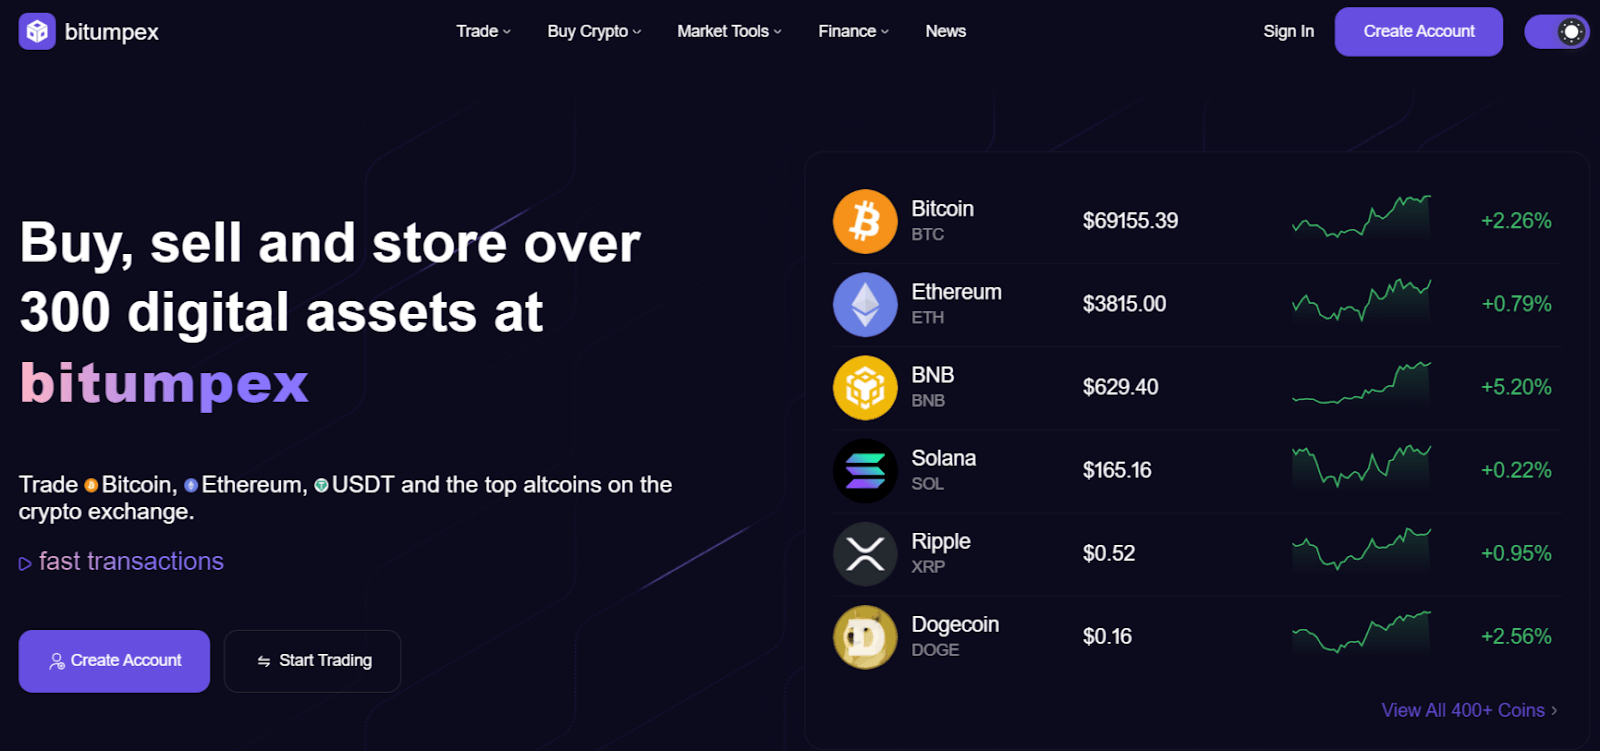Screen dimensions: 1600x751
Task: Select the Ethereum diamond icon
Action: click(x=865, y=304)
